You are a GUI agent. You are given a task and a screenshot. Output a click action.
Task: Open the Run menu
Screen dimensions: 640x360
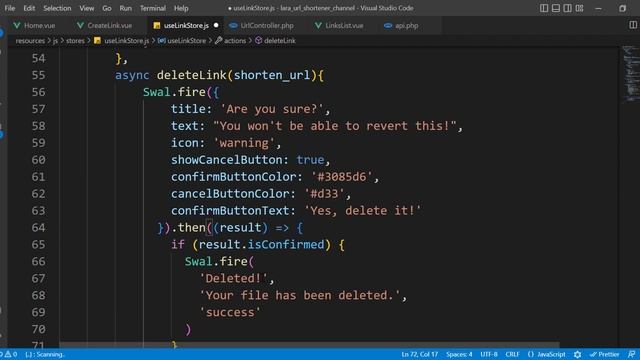coord(126,8)
